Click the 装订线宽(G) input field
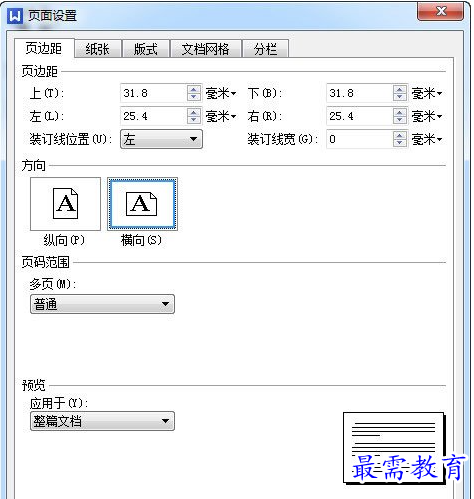Screen dimensions: 474x499 (x=360, y=139)
